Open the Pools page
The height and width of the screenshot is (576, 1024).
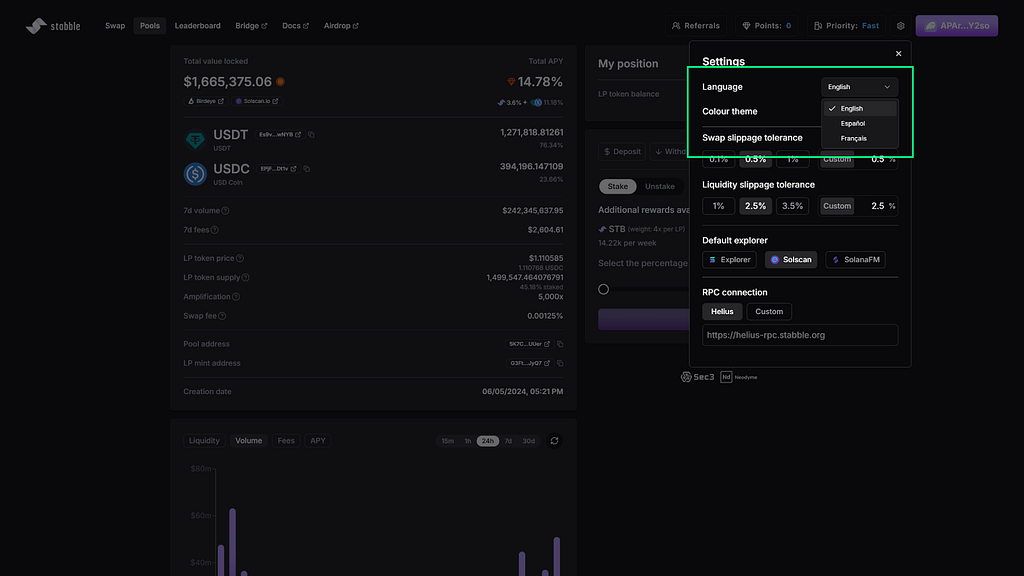coord(150,25)
